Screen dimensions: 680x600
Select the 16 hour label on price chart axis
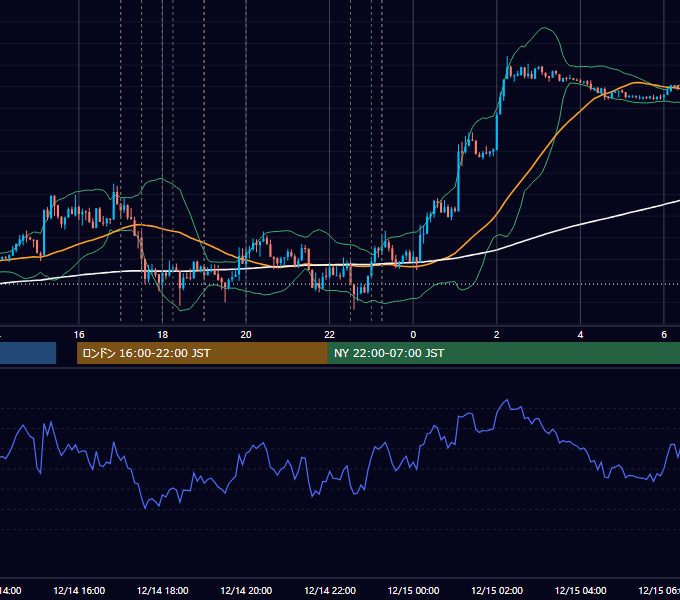(79, 335)
